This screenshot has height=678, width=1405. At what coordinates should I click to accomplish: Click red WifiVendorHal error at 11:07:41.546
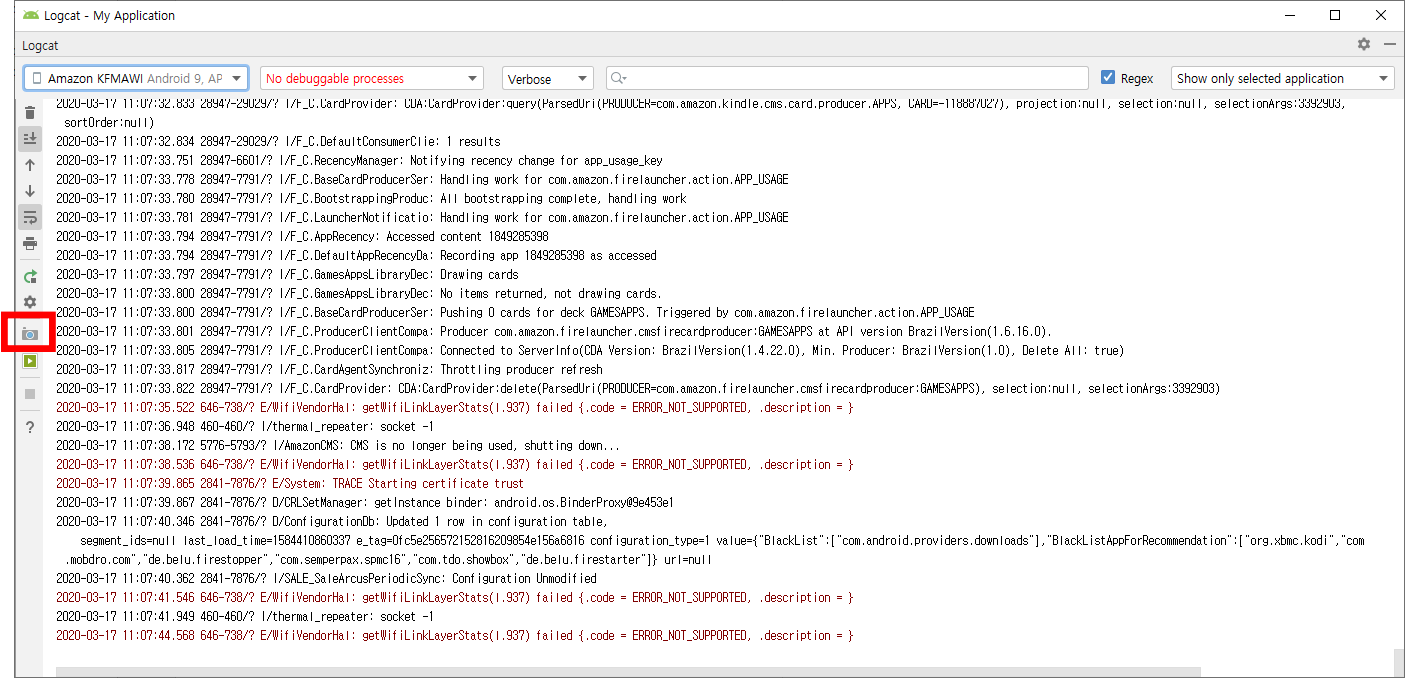[x=454, y=597]
